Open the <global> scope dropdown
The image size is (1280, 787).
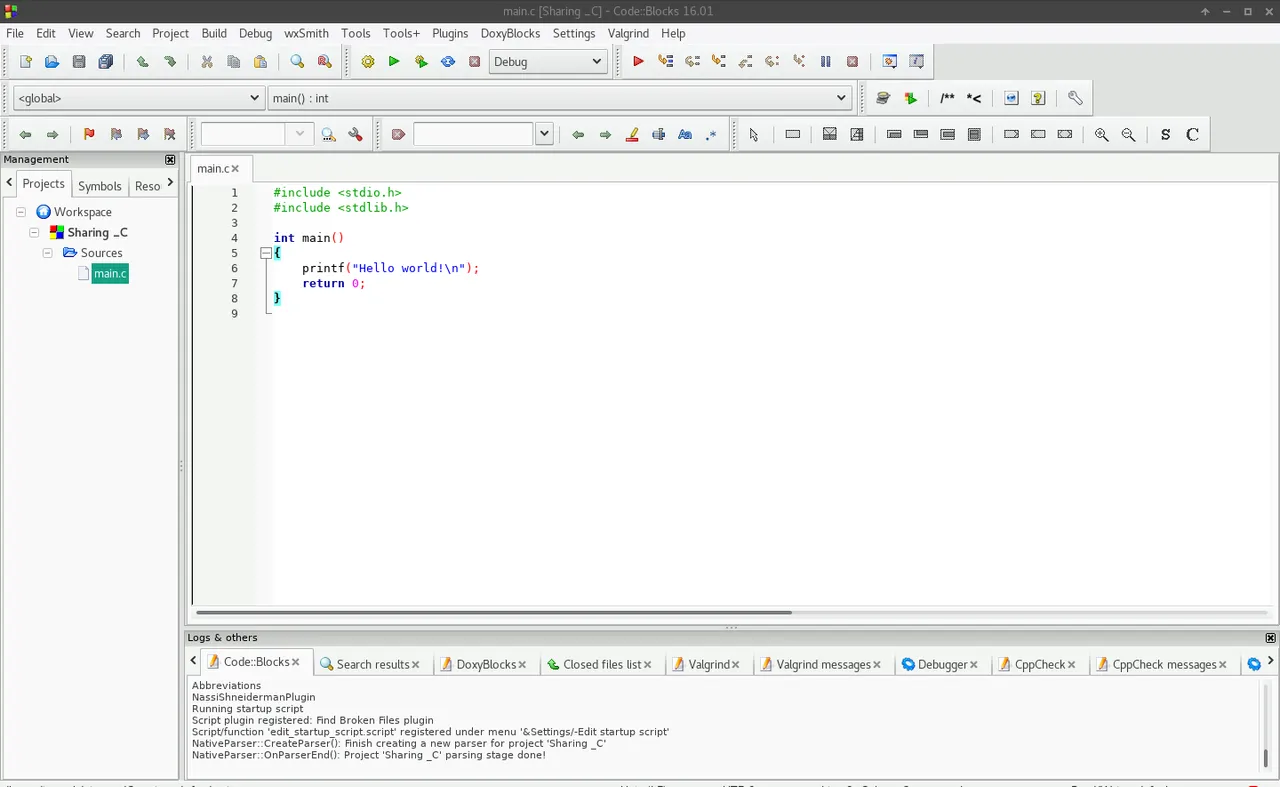[x=138, y=98]
